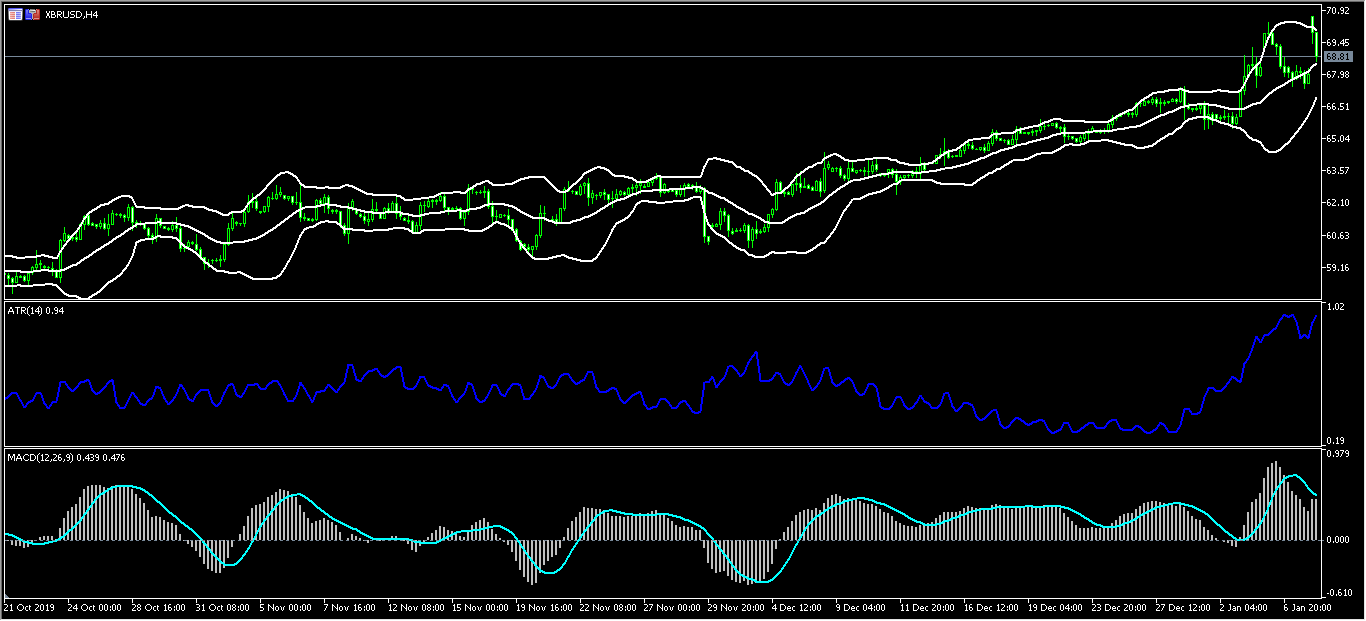Click the table-style Depth of Market icon
This screenshot has width=1366, height=621.
click(15, 15)
